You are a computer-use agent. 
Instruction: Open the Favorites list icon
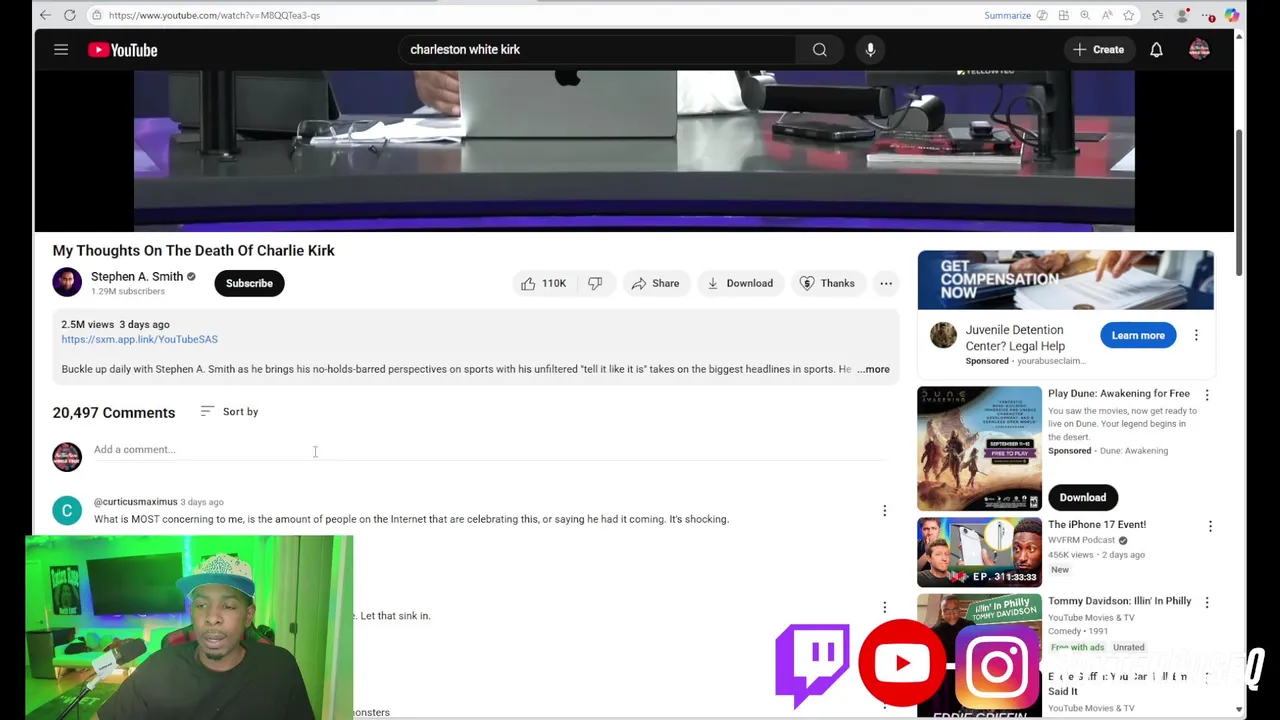(1158, 15)
